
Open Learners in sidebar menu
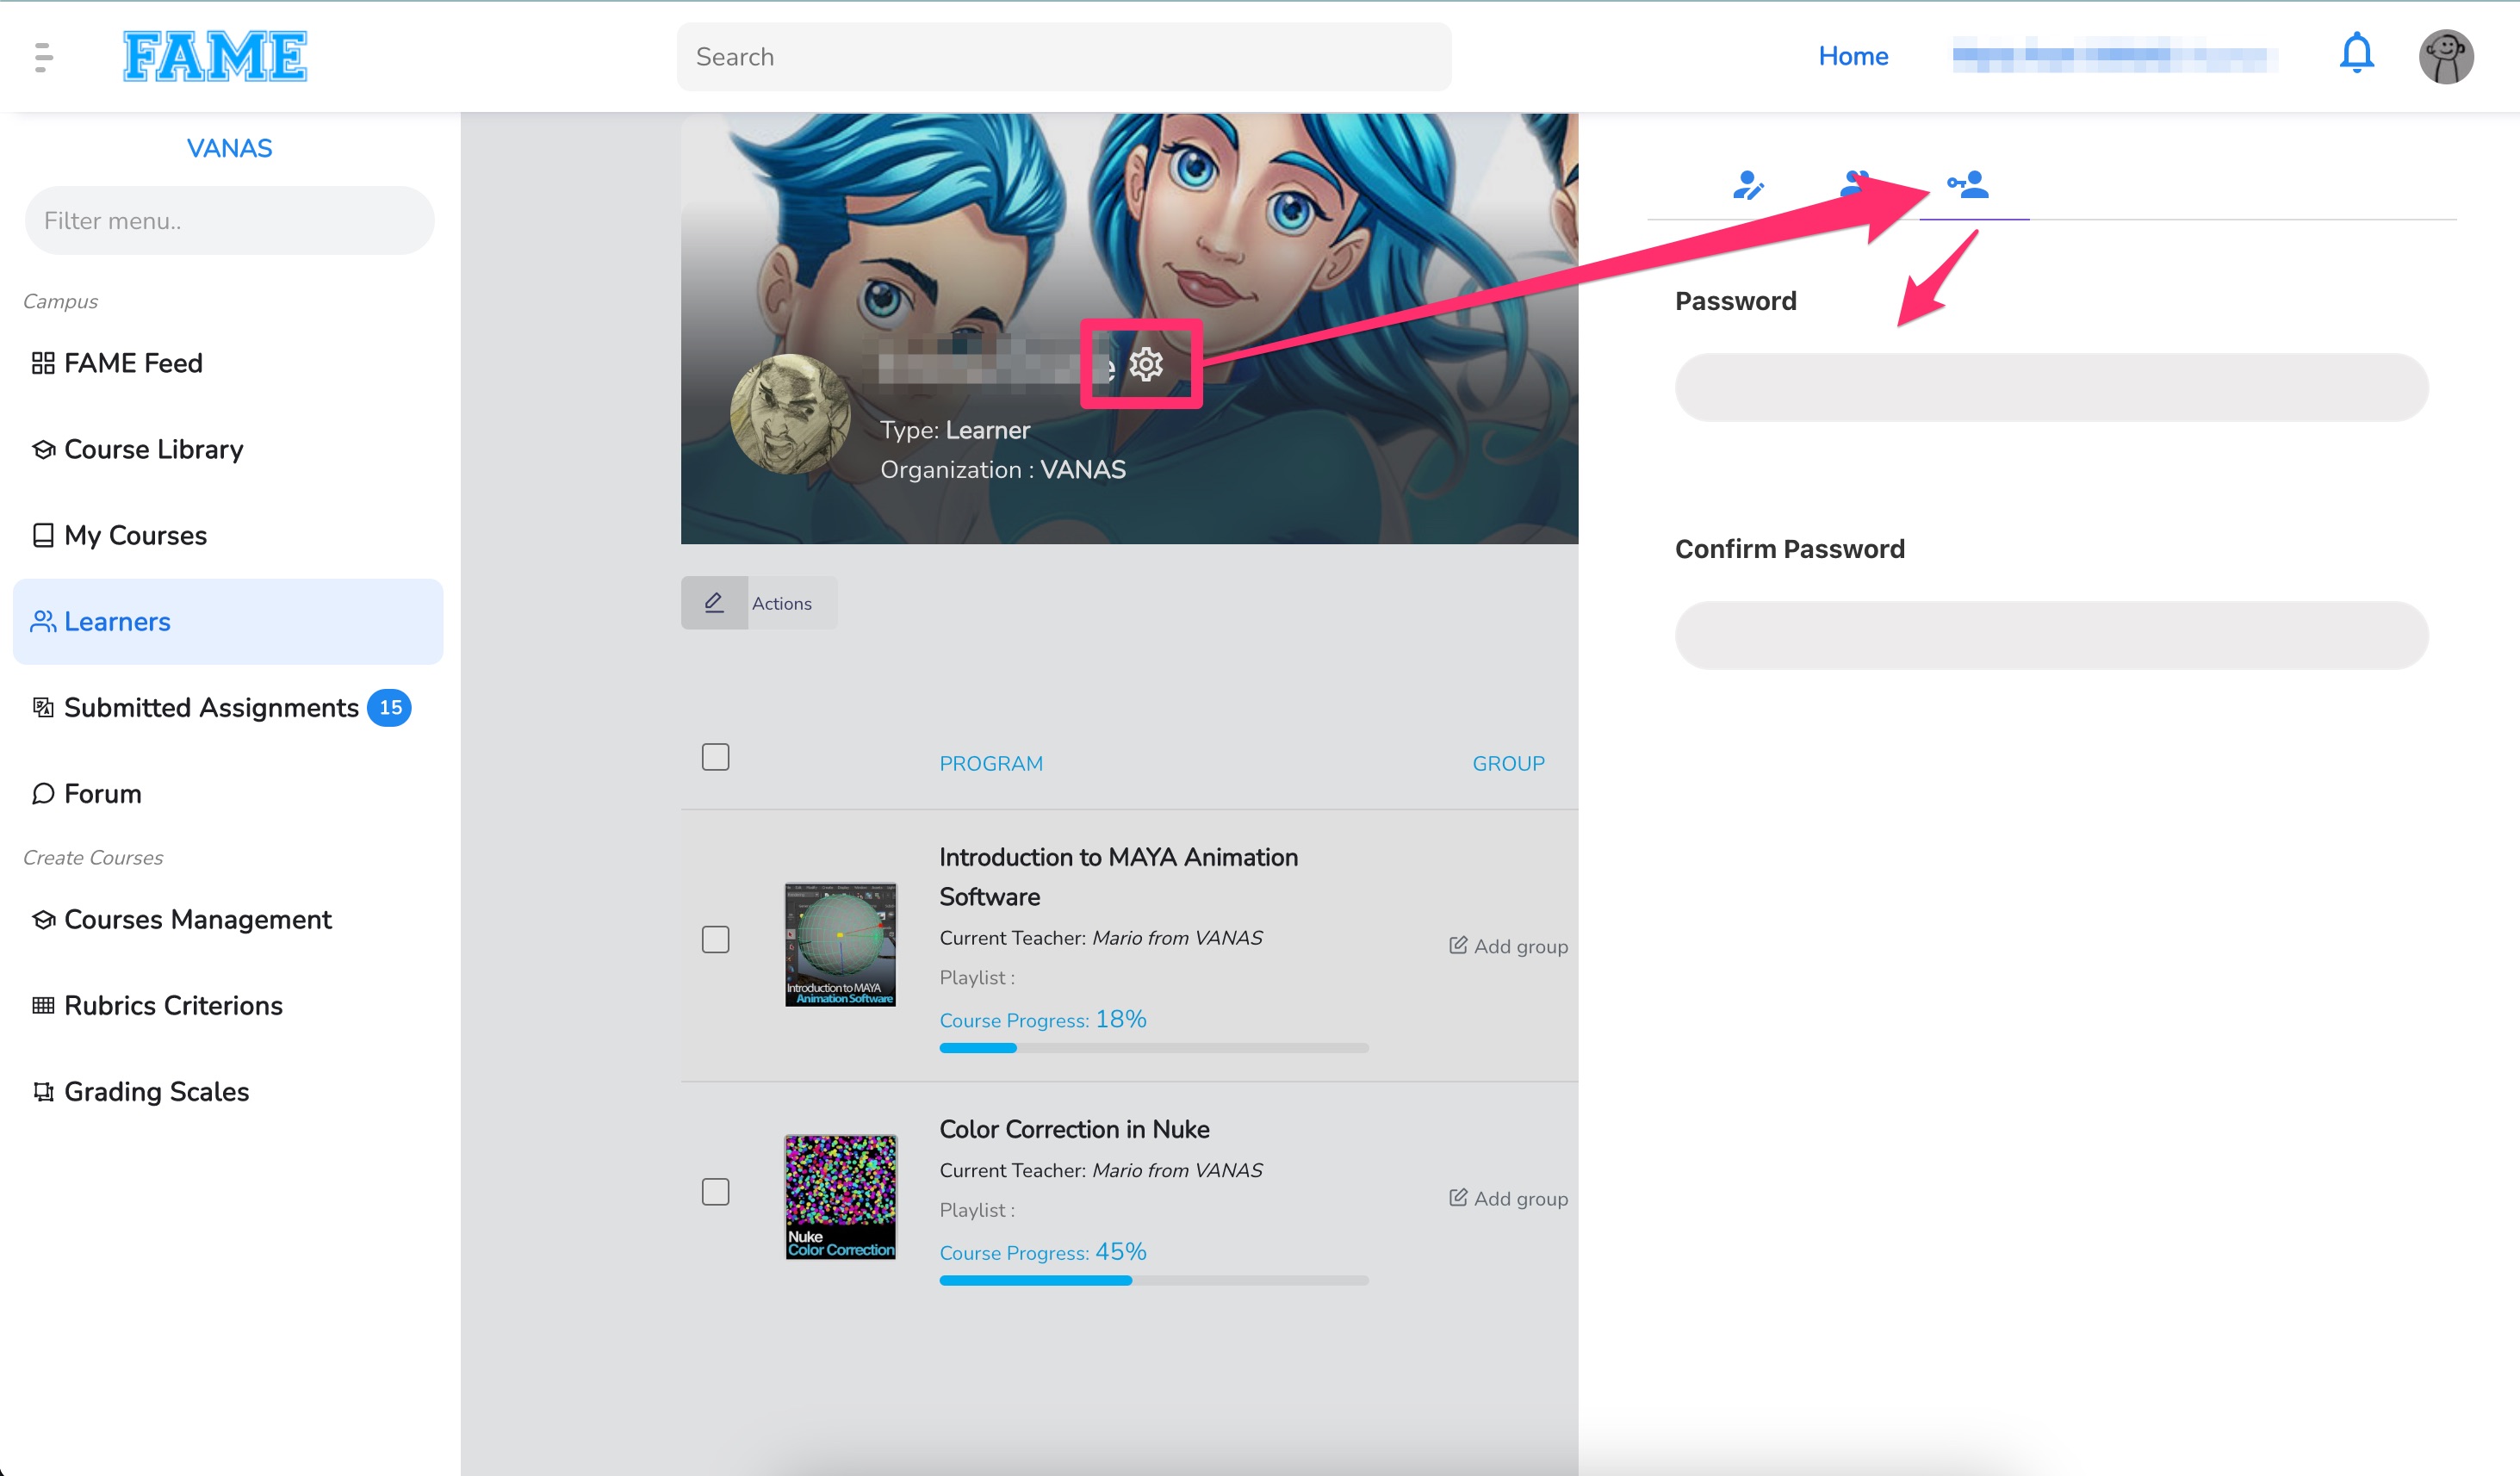[x=117, y=621]
